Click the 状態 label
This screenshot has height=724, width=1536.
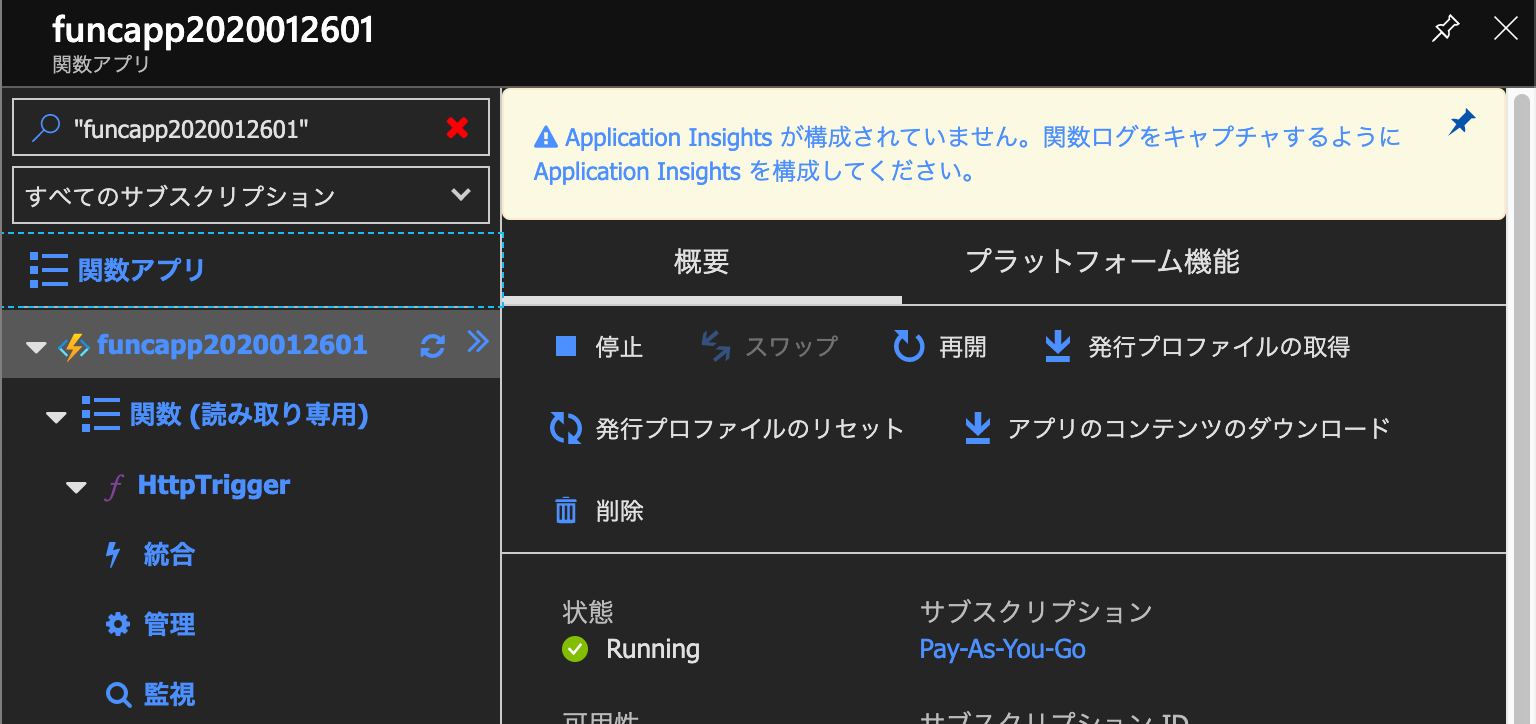tap(588, 612)
